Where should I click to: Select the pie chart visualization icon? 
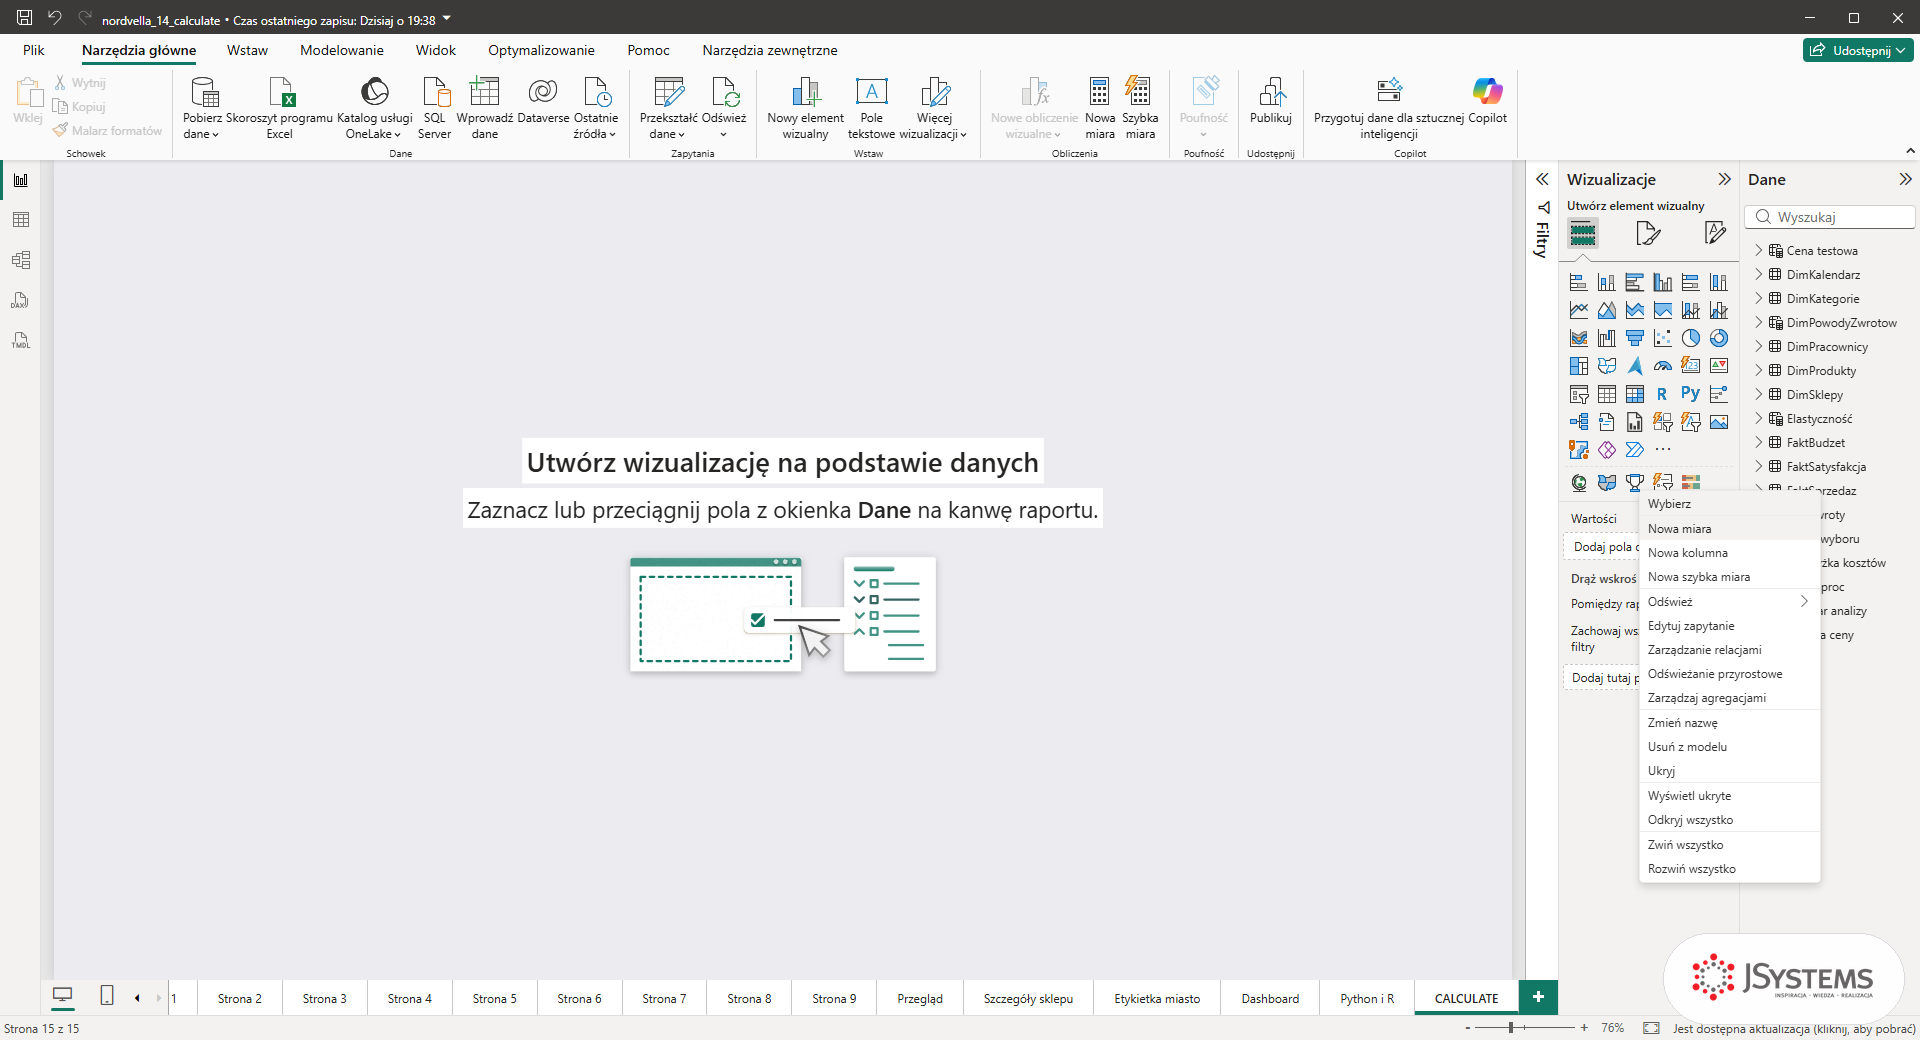[1690, 338]
